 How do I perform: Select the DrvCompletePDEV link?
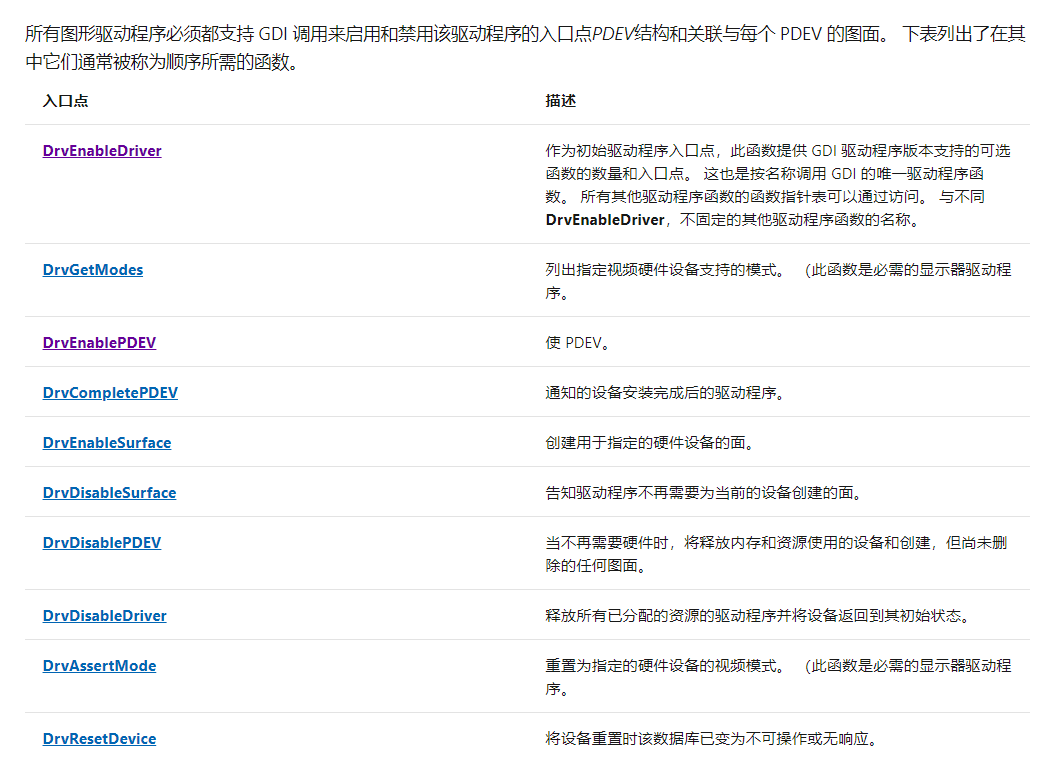[x=110, y=392]
